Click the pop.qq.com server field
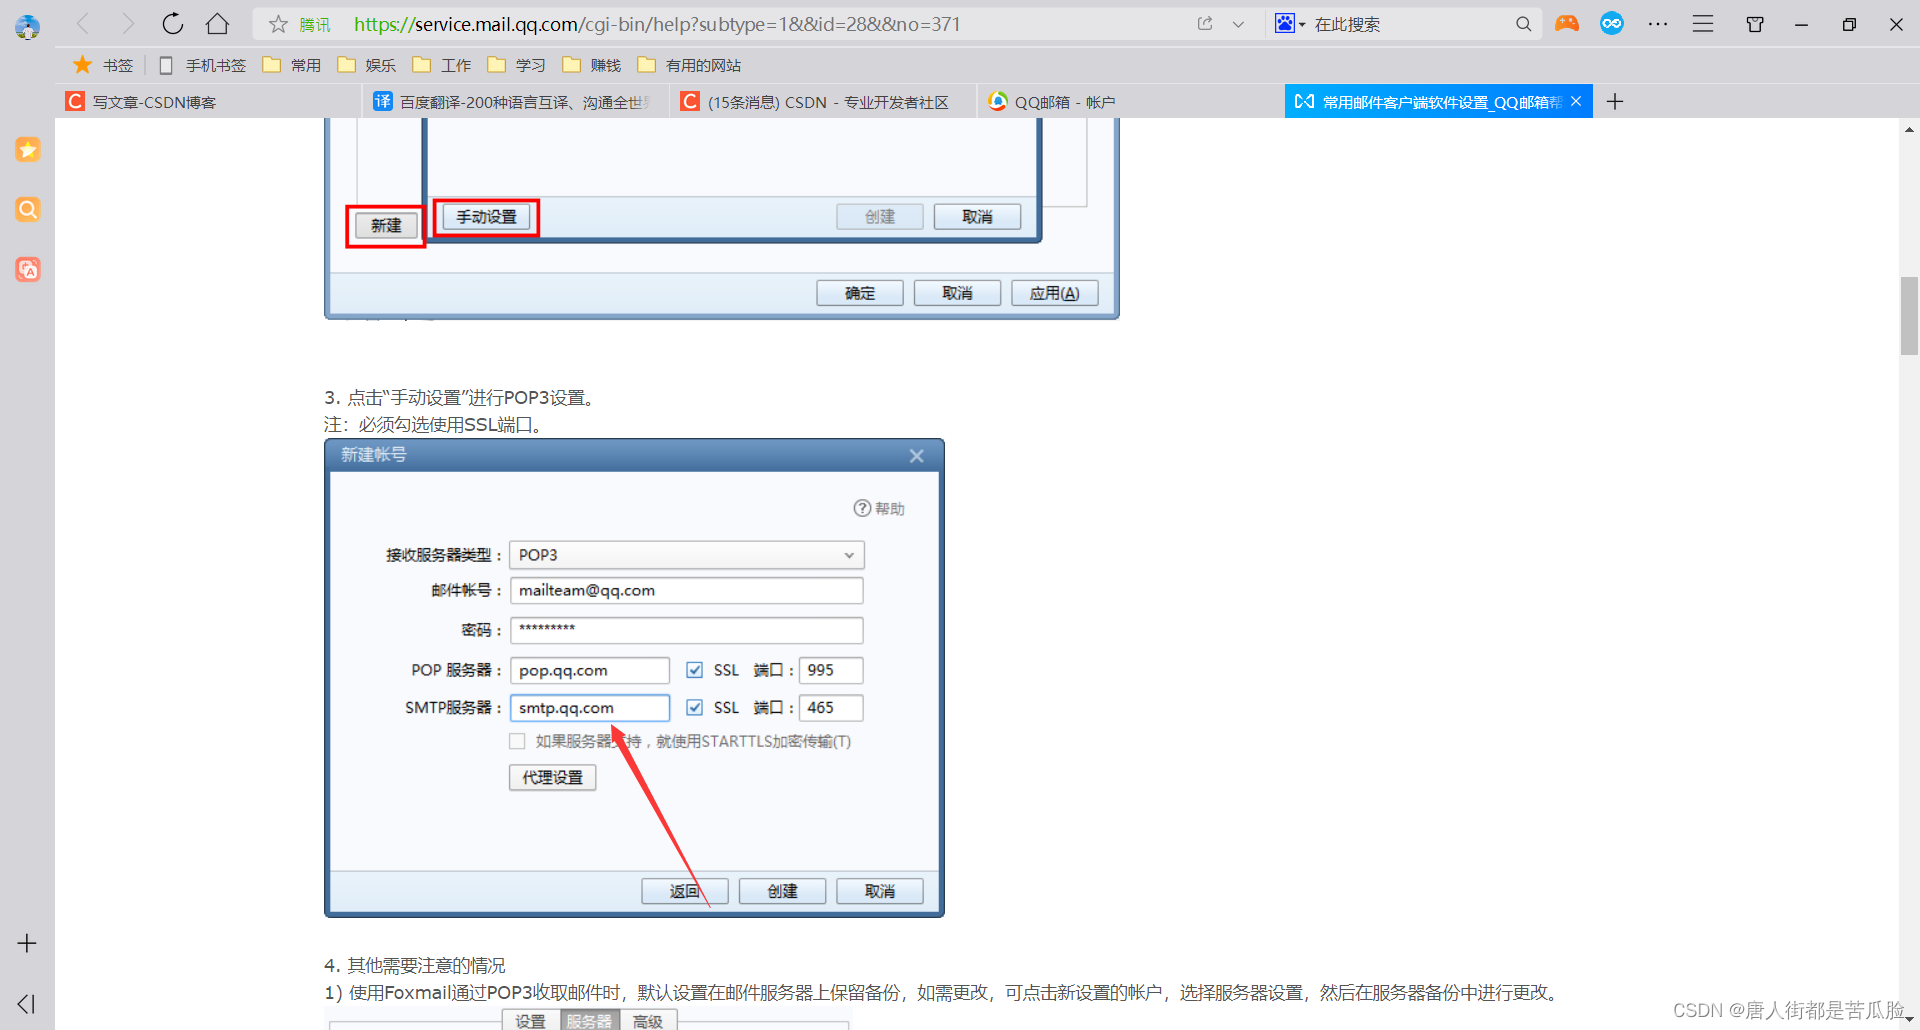Viewport: 1920px width, 1030px height. tap(590, 670)
